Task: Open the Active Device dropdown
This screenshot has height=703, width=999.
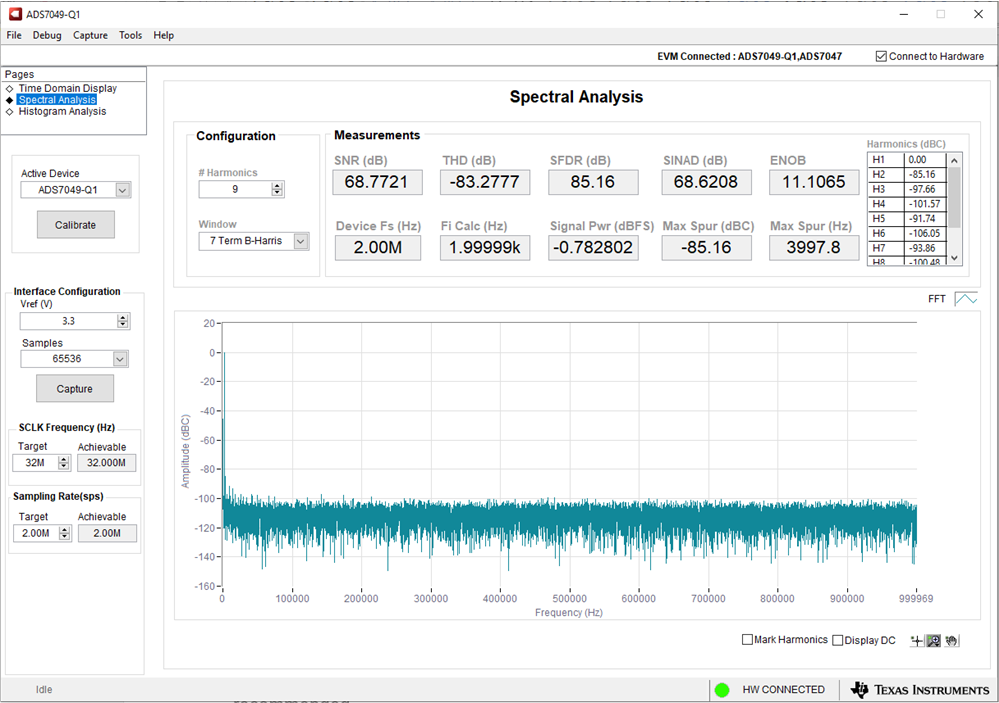Action: (122, 190)
